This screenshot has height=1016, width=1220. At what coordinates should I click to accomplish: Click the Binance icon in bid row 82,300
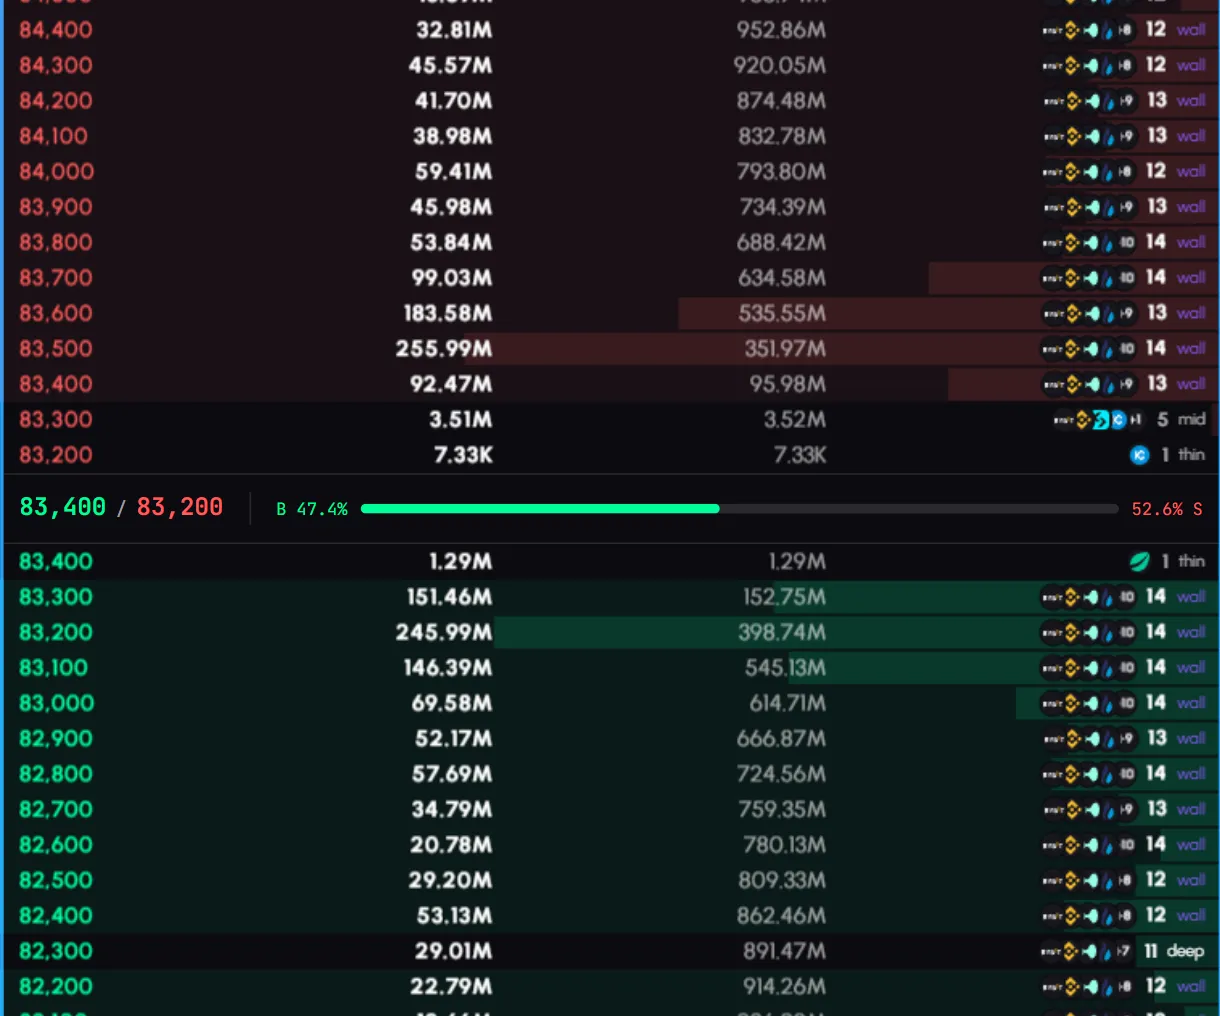[1071, 951]
